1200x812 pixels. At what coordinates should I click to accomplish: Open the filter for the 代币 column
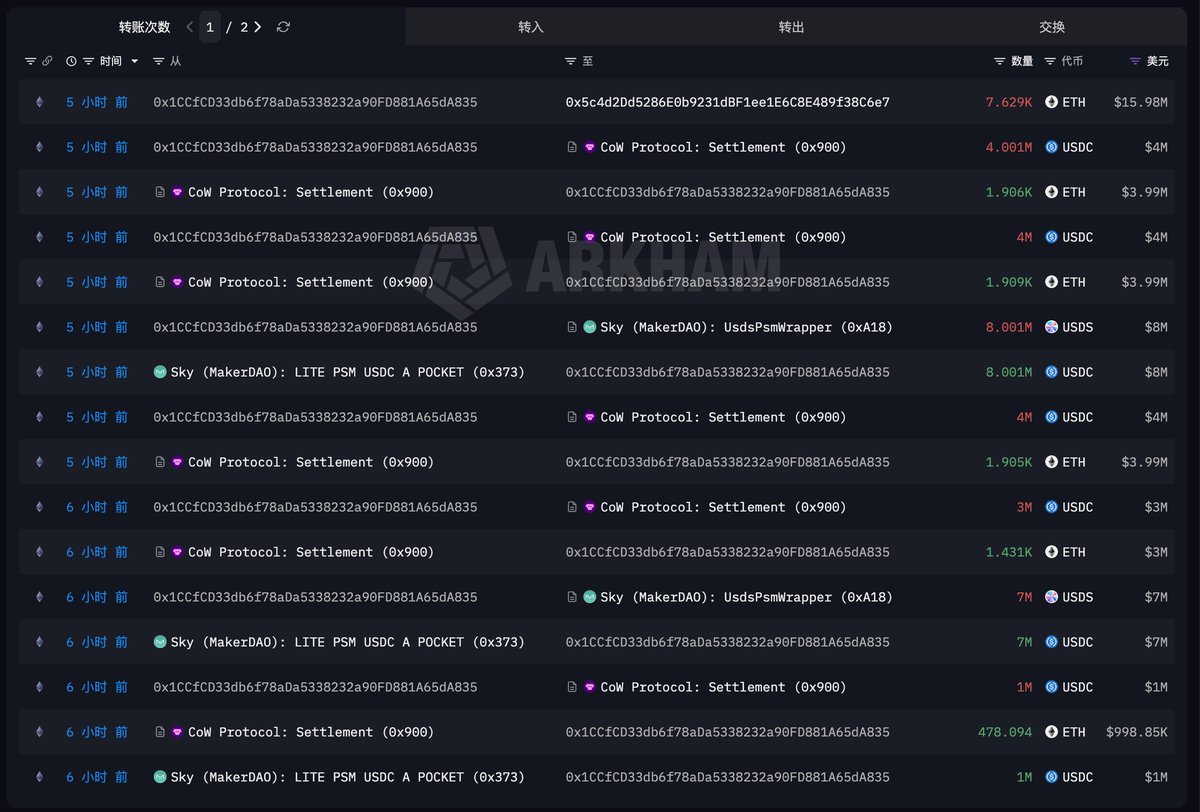pos(1050,61)
